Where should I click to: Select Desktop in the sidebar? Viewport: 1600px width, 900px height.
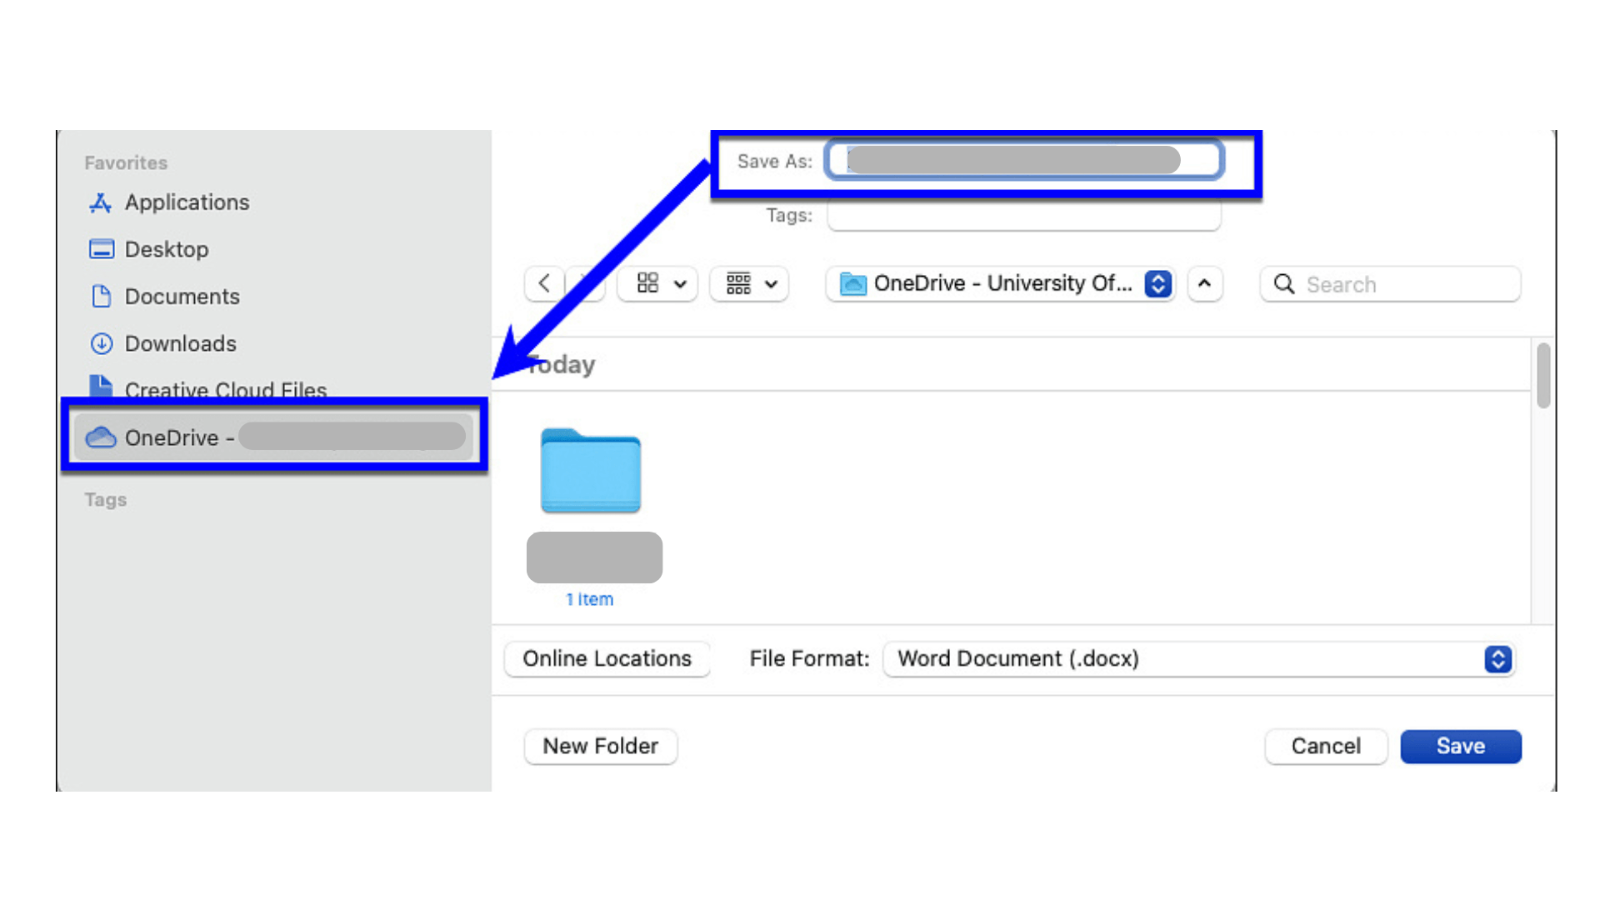click(166, 249)
